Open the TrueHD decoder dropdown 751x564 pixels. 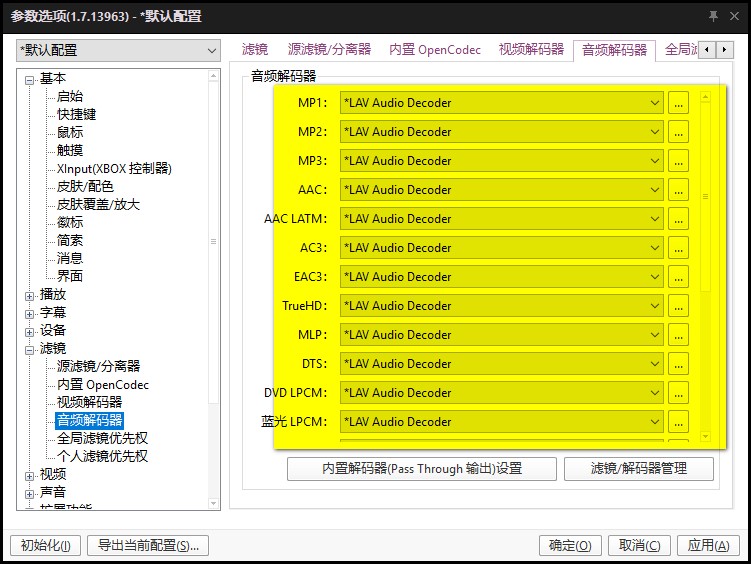pos(501,305)
